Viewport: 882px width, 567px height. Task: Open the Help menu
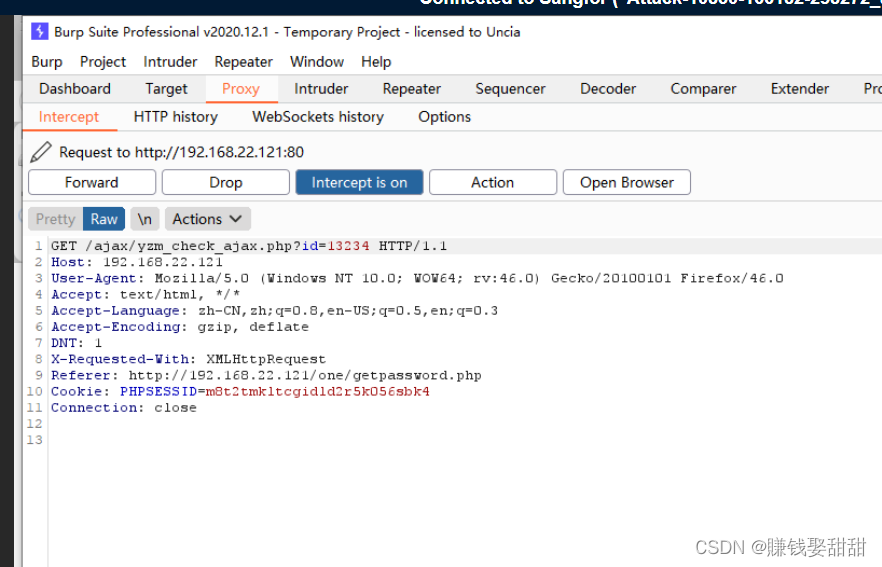[x=376, y=62]
